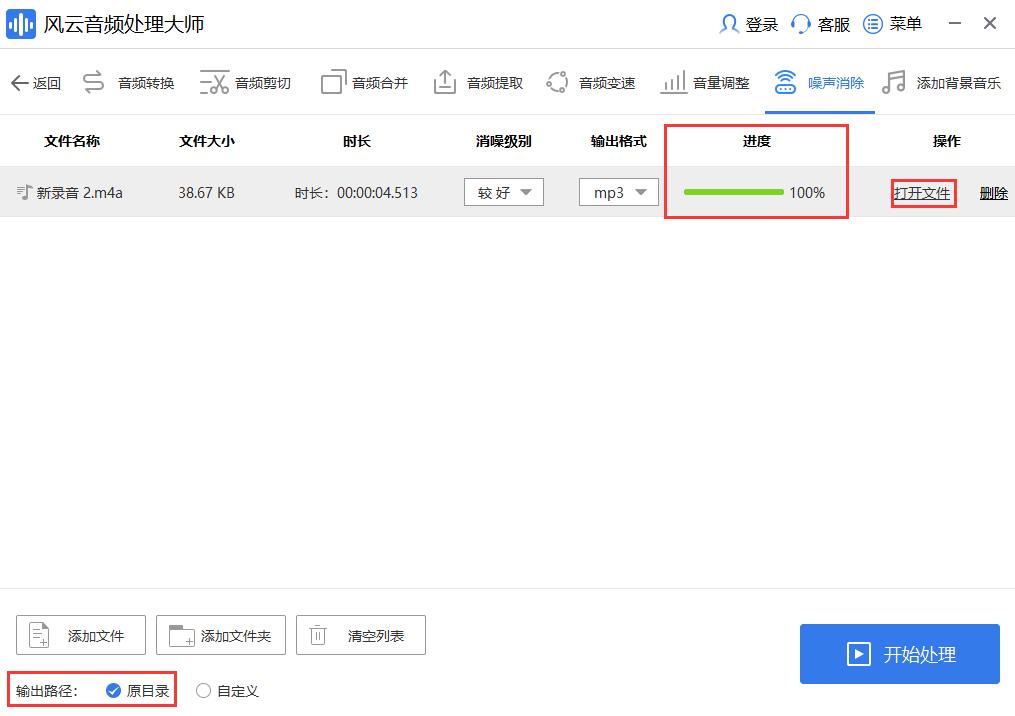
Task: Click 消噪级别 column header
Action: click(x=504, y=141)
